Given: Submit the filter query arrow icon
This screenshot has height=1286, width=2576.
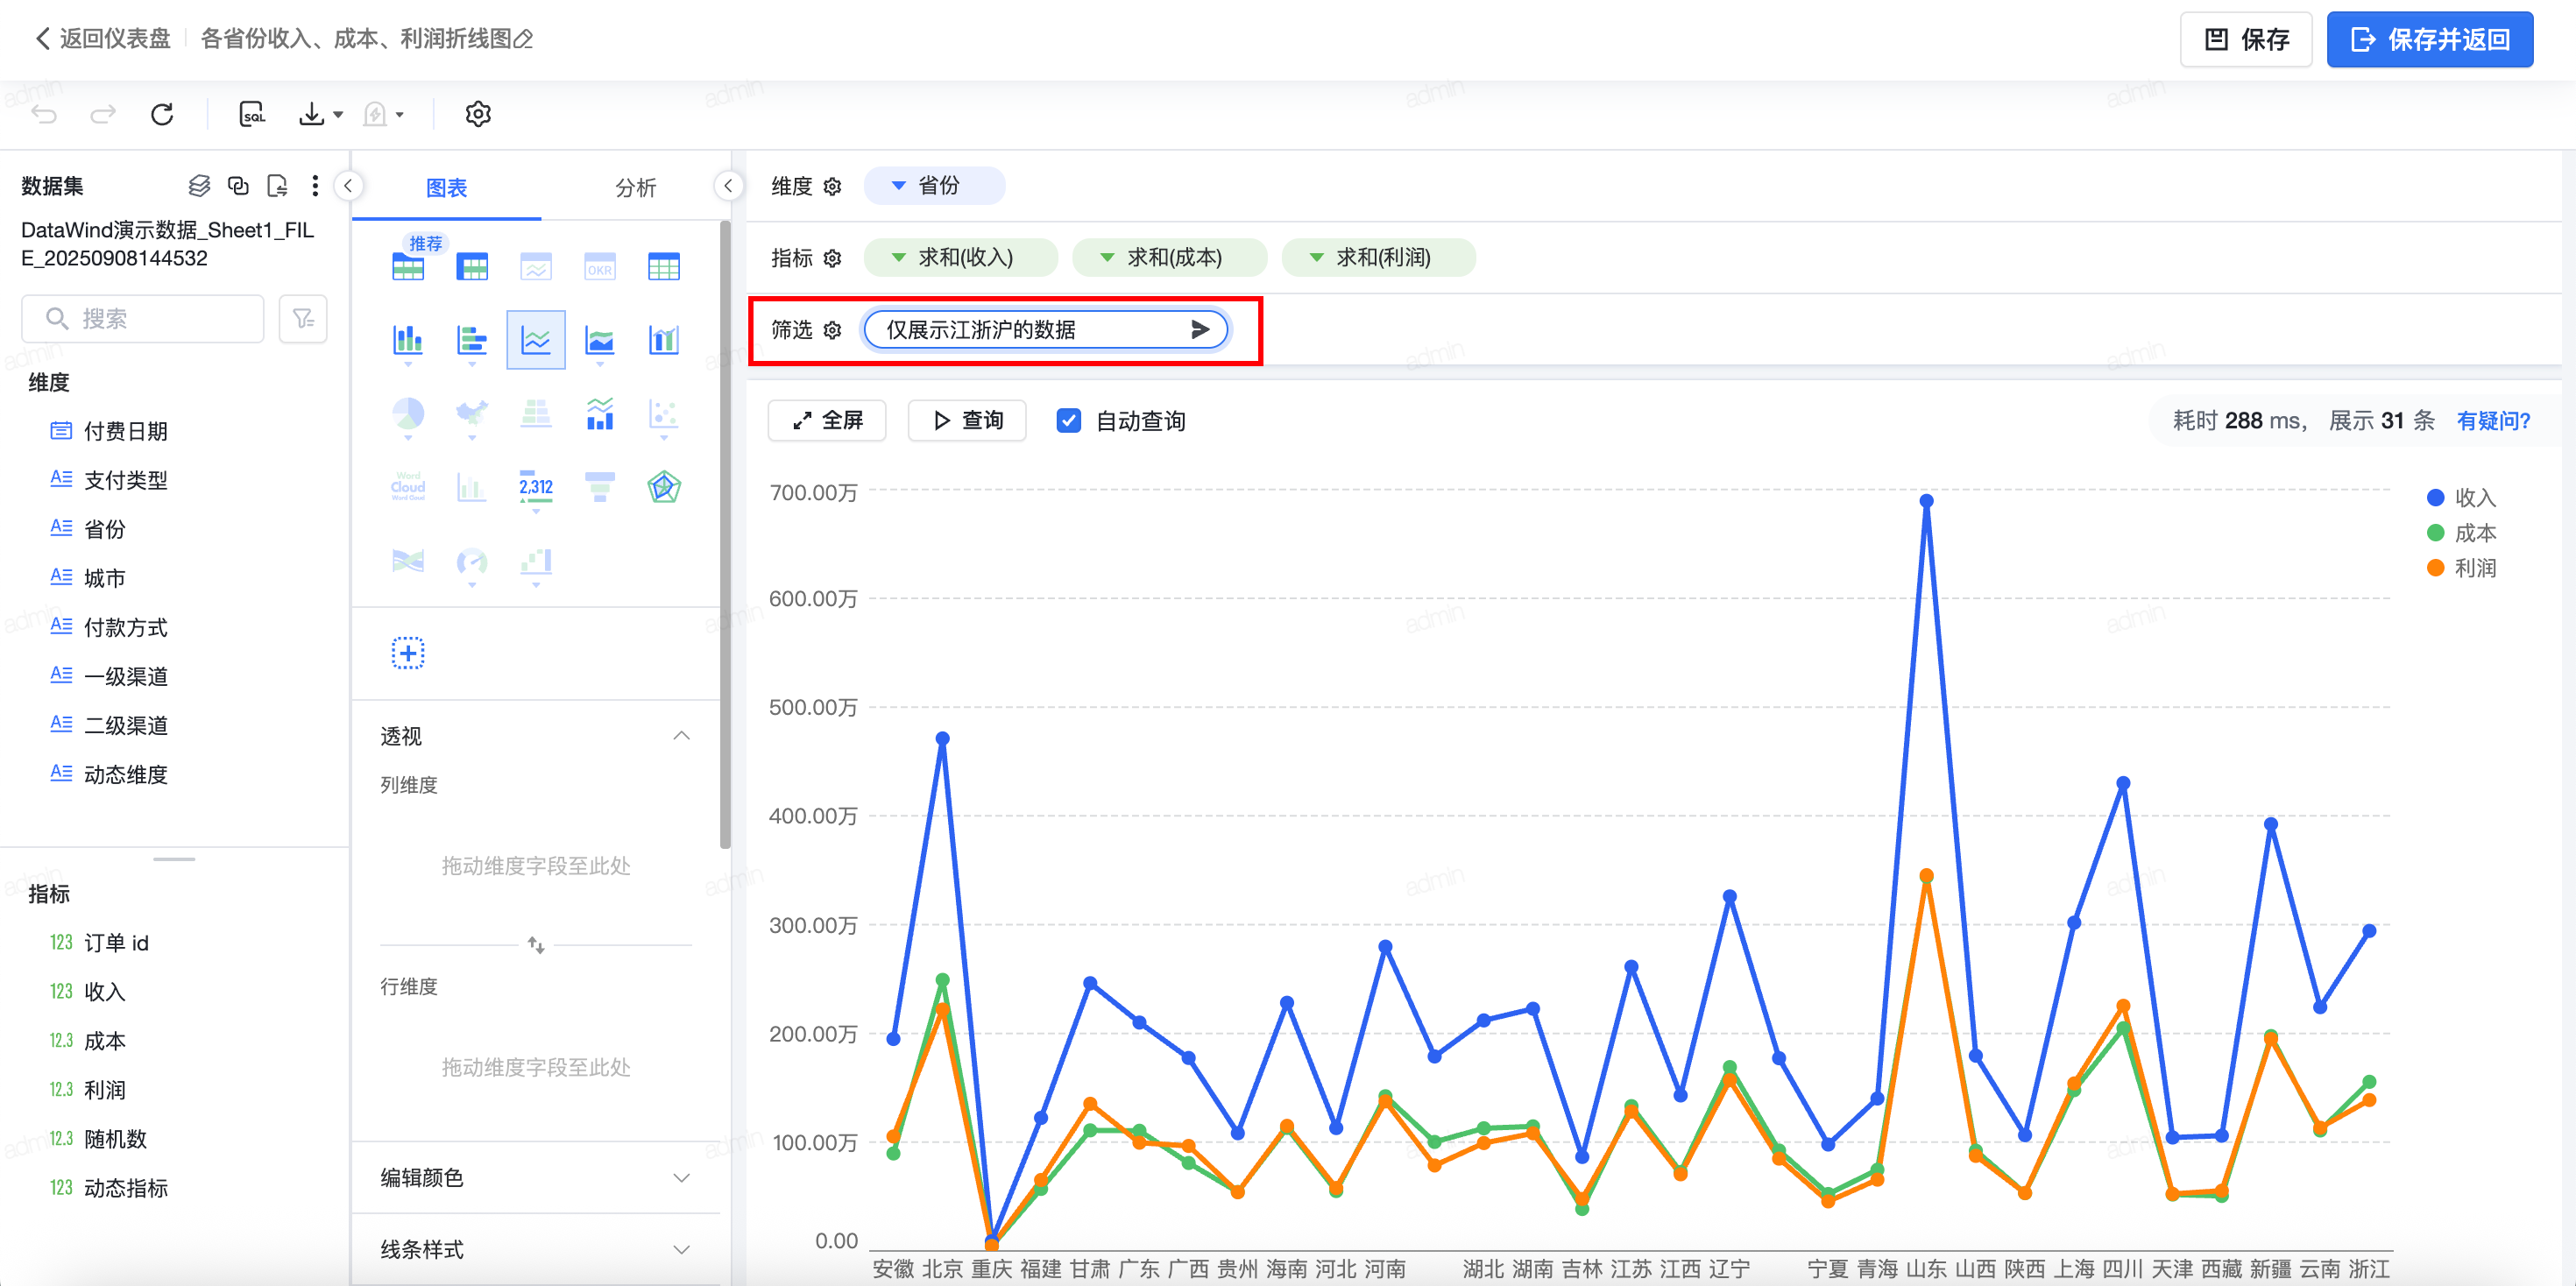Looking at the screenshot, I should (x=1200, y=330).
